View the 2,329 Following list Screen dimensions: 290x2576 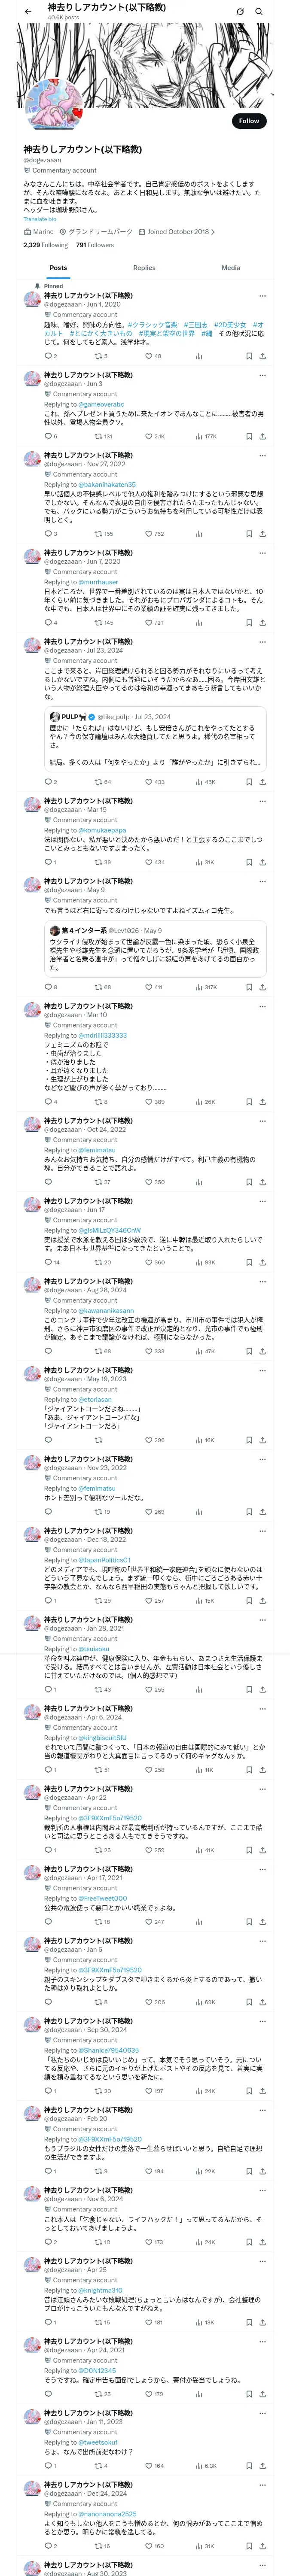(x=46, y=245)
